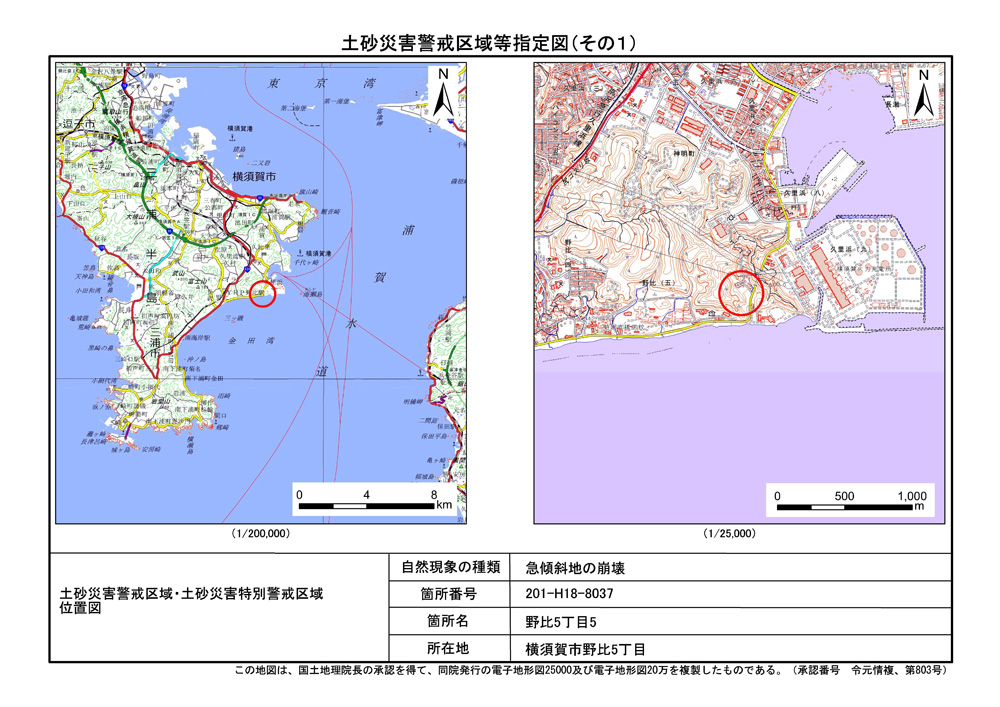Screen dimensions: 1000x707
Task: Click the north arrow on the right map
Action: click(x=926, y=93)
